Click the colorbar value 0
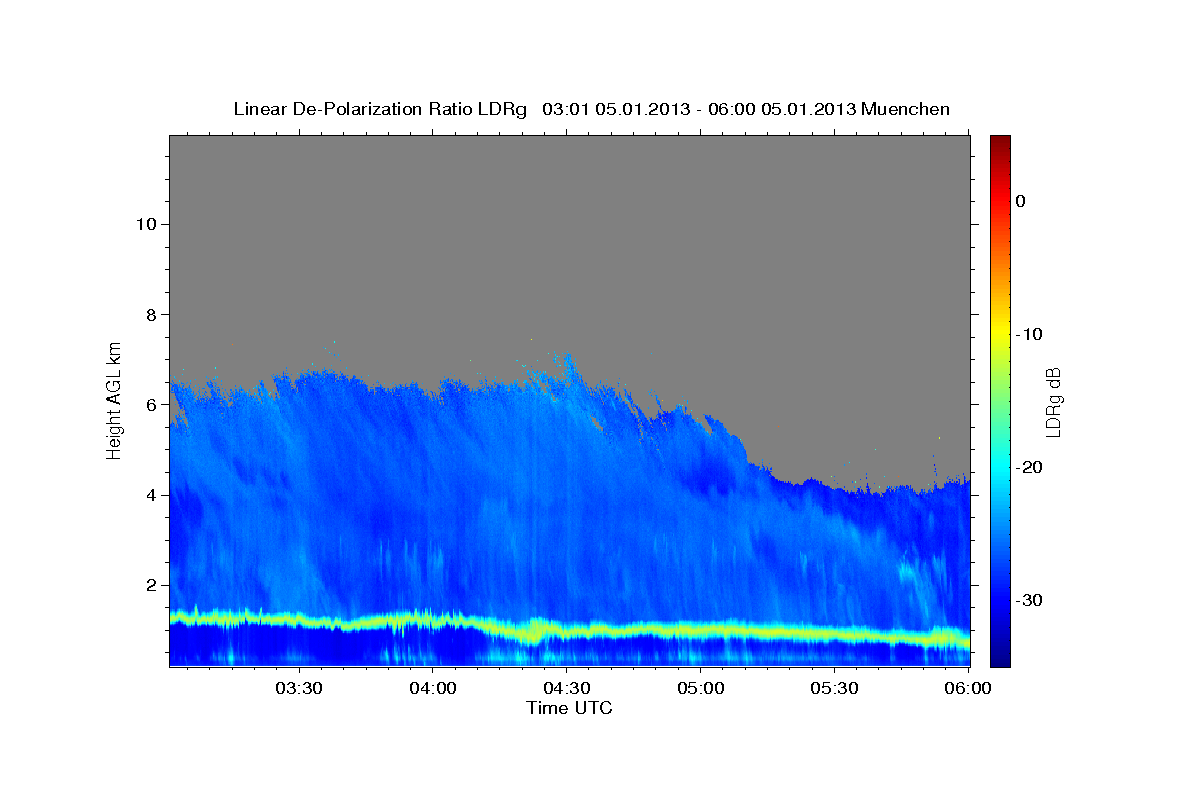Viewport: 1200px width, 800px height. [x=1021, y=201]
